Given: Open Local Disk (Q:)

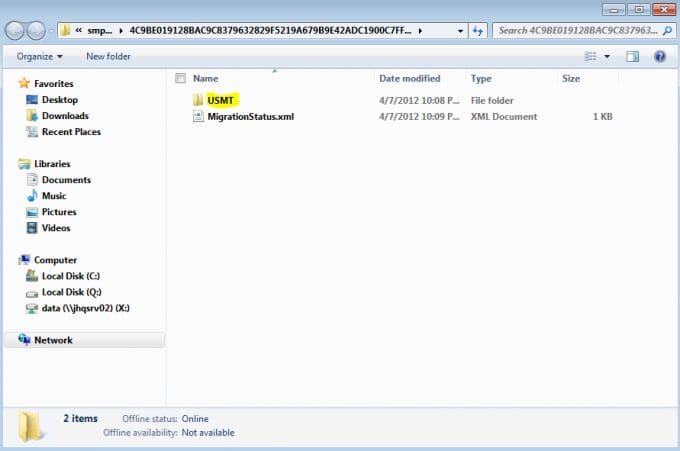Looking at the screenshot, I should point(72,292).
